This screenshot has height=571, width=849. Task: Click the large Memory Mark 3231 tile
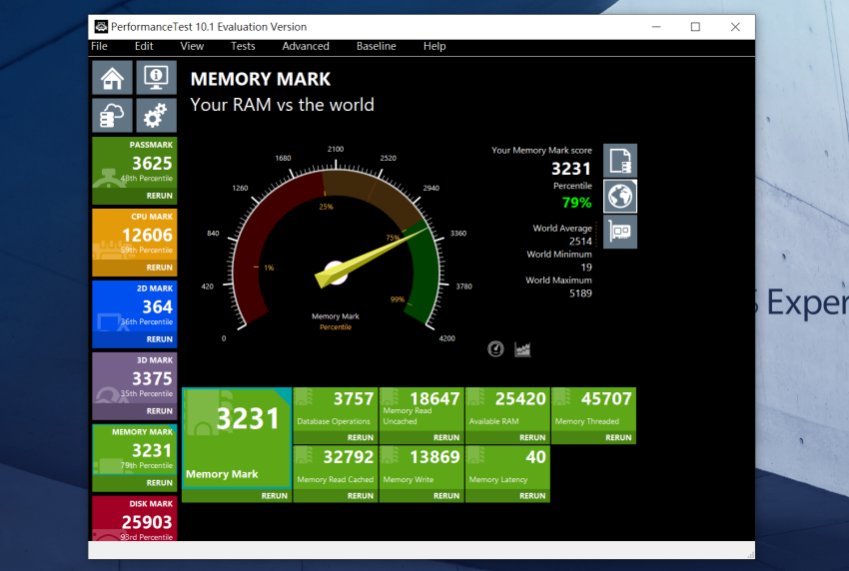click(237, 437)
